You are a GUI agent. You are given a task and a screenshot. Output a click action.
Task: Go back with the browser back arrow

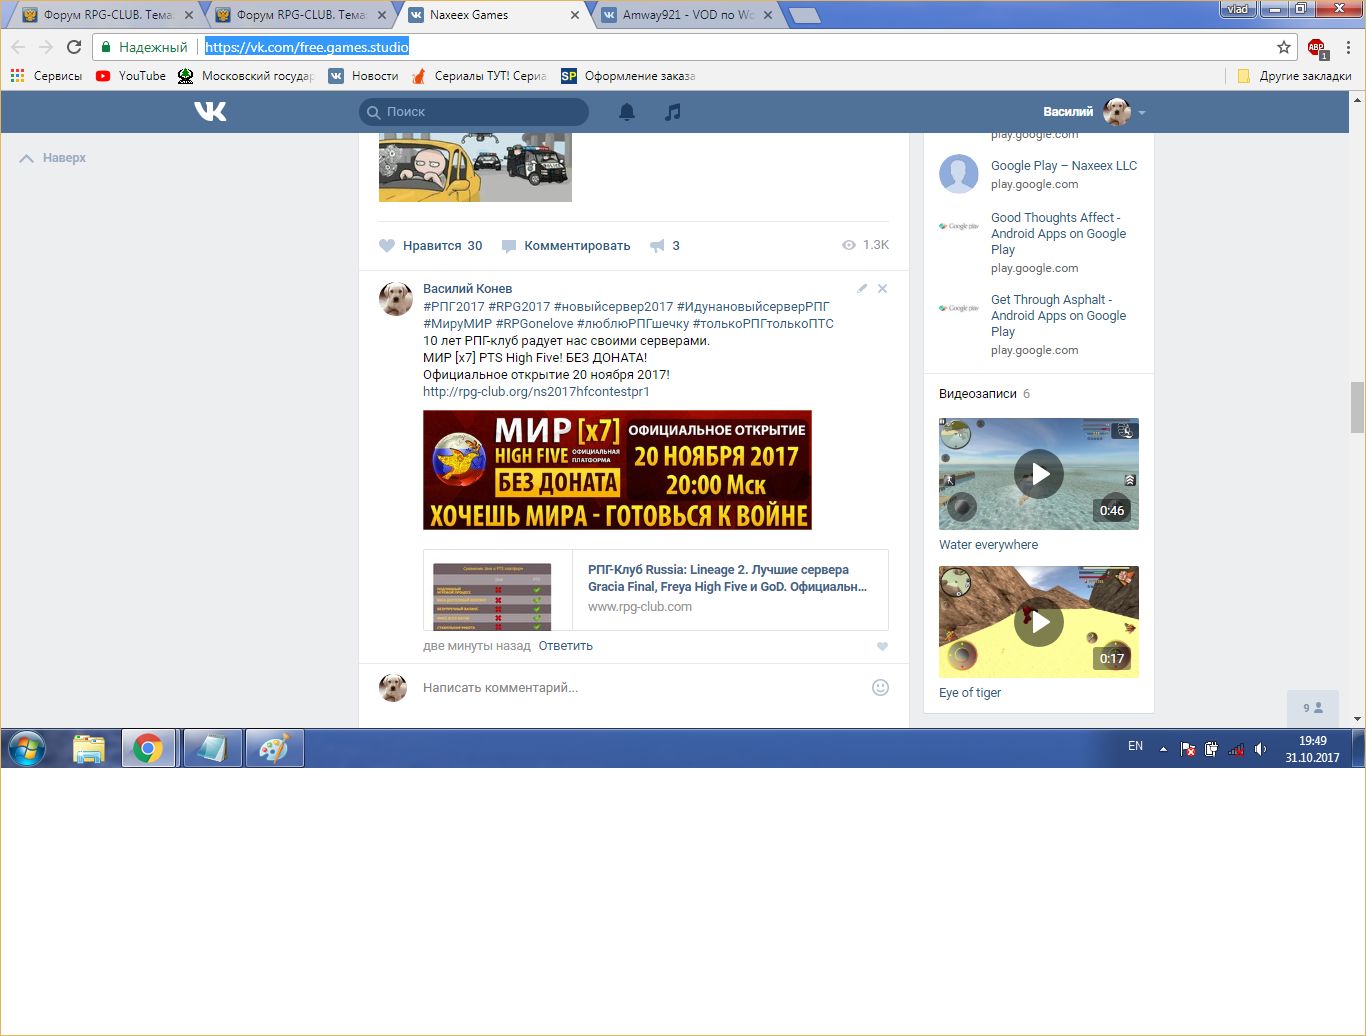point(18,47)
